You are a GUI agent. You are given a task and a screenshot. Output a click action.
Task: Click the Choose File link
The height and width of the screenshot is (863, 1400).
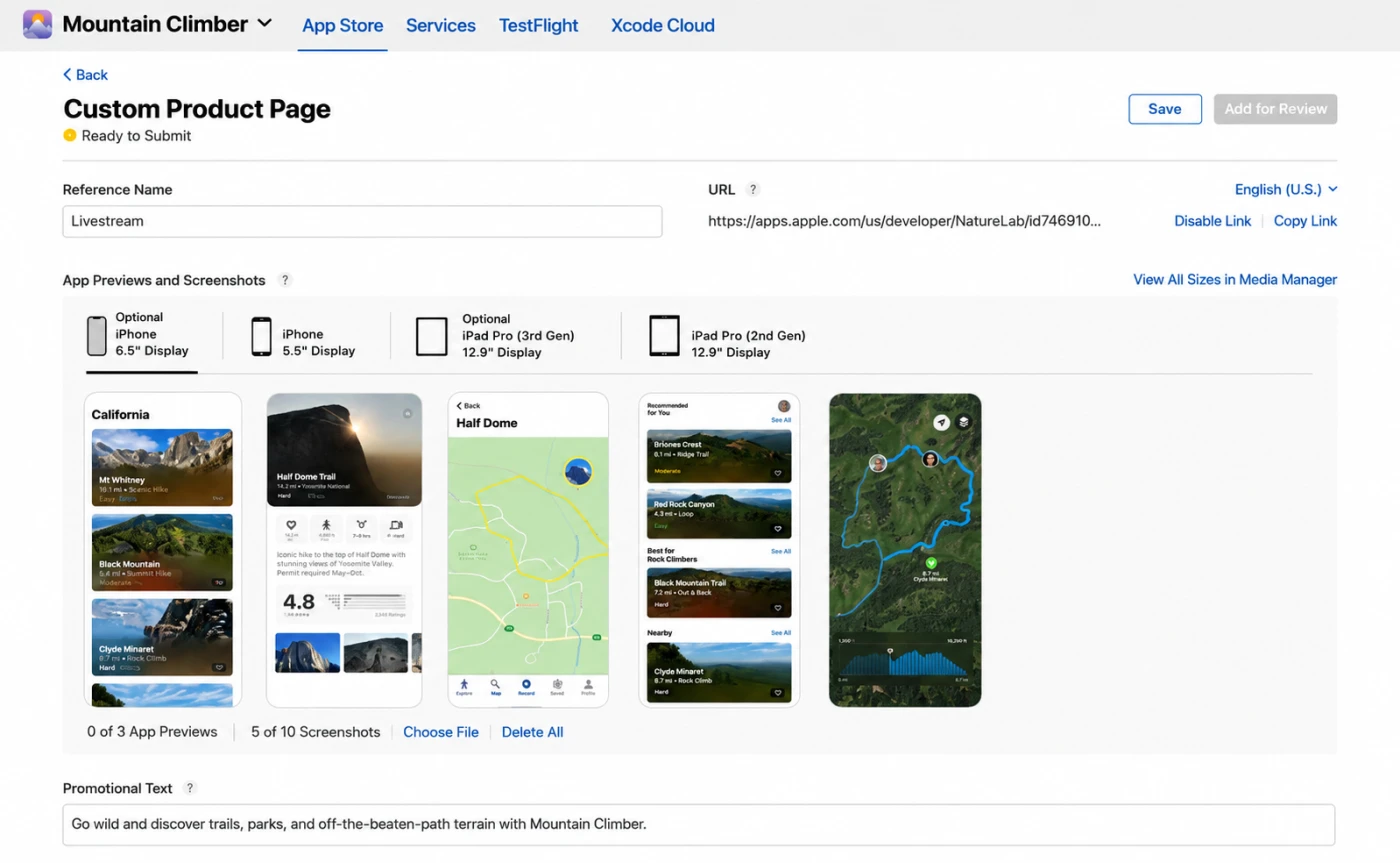441,732
